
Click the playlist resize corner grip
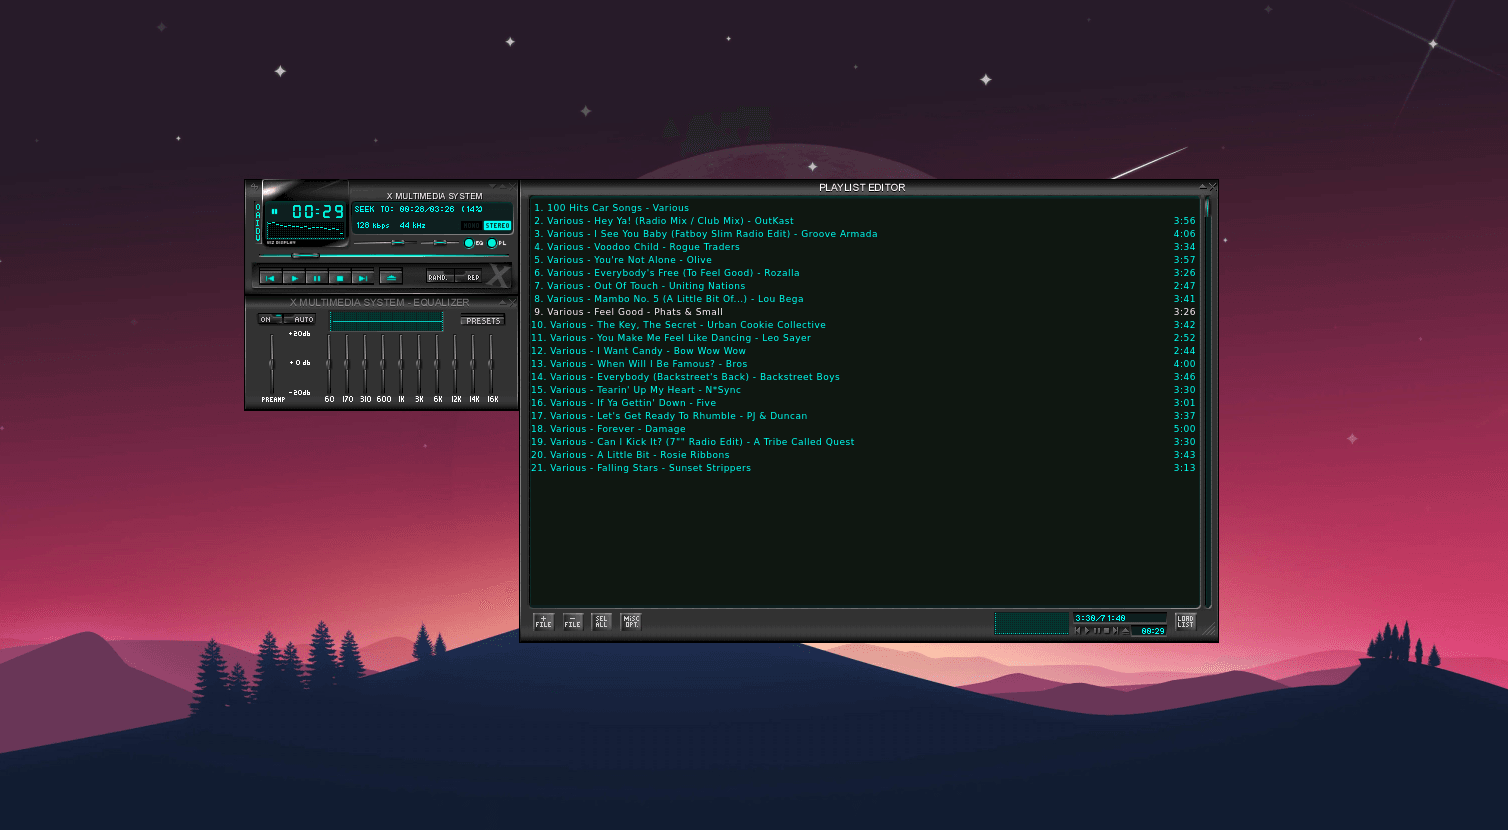coord(1209,629)
